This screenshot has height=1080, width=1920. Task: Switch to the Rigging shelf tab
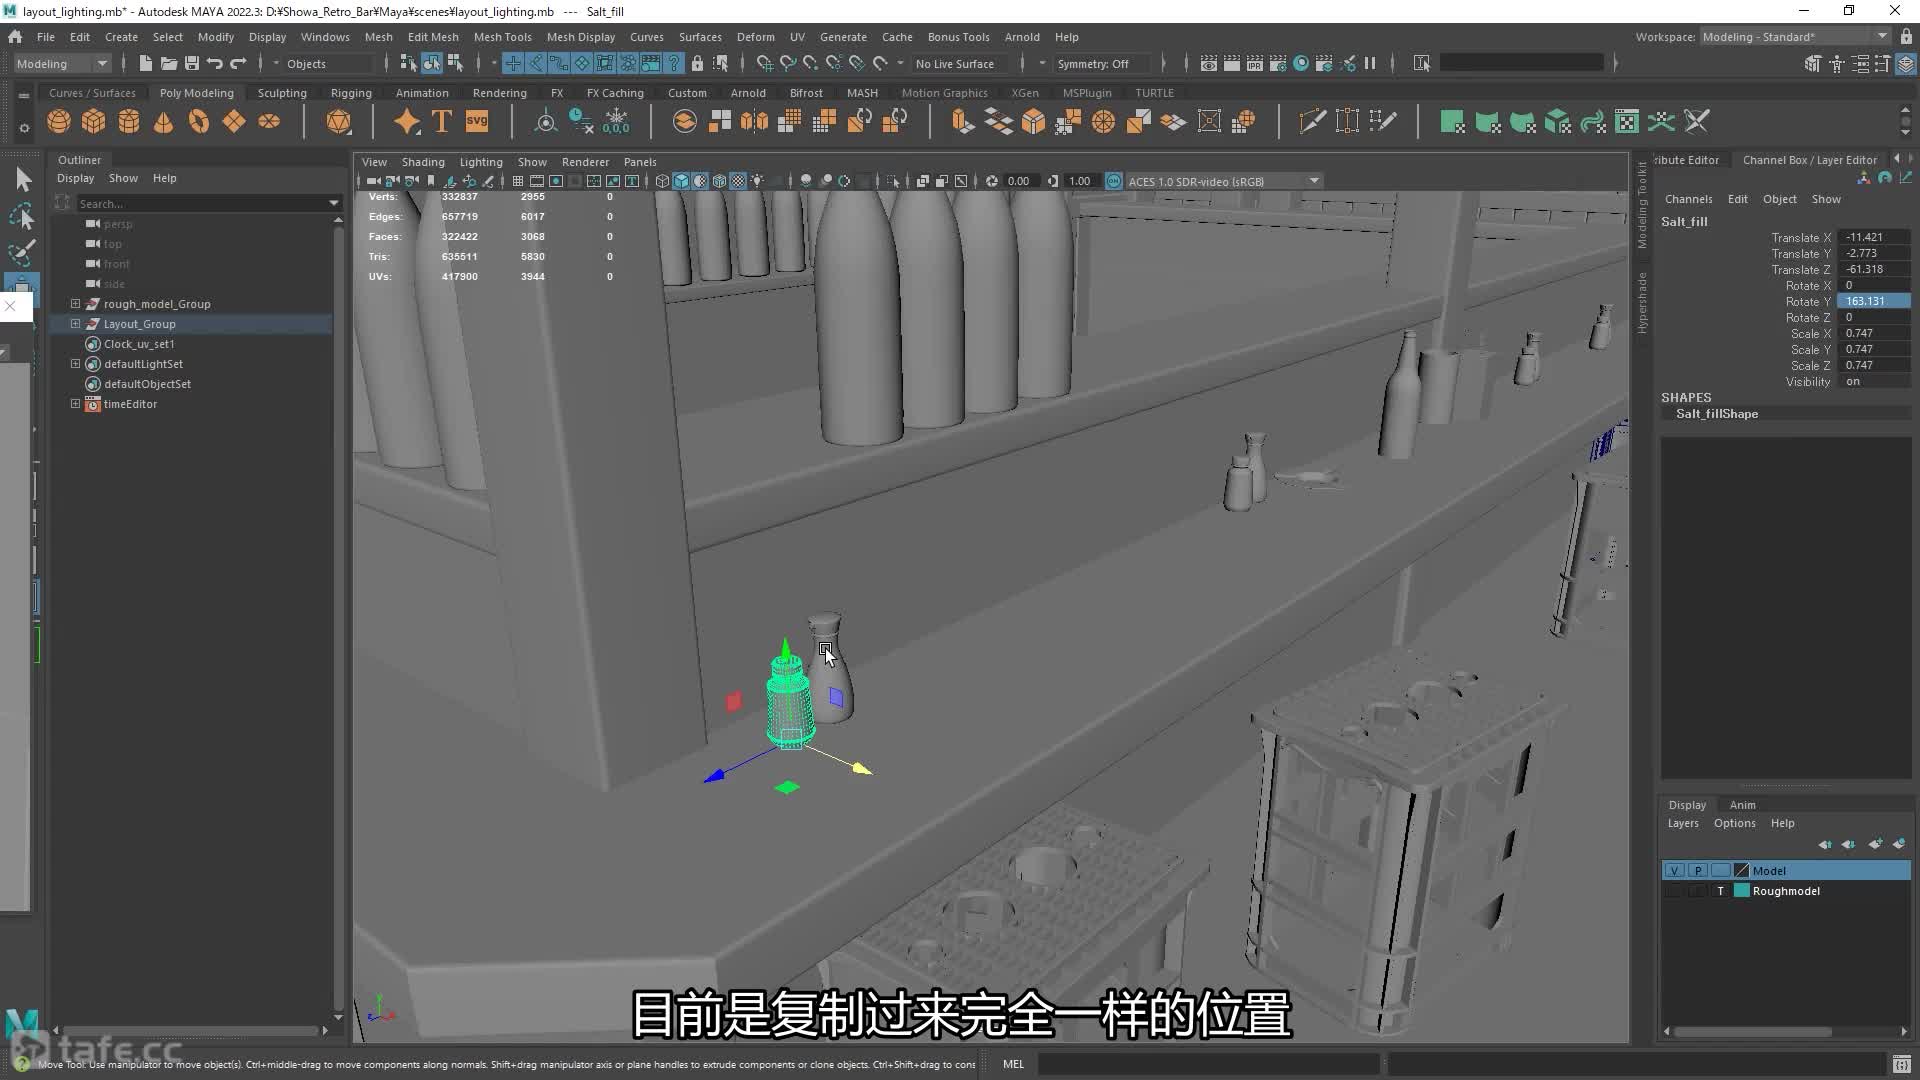point(351,93)
